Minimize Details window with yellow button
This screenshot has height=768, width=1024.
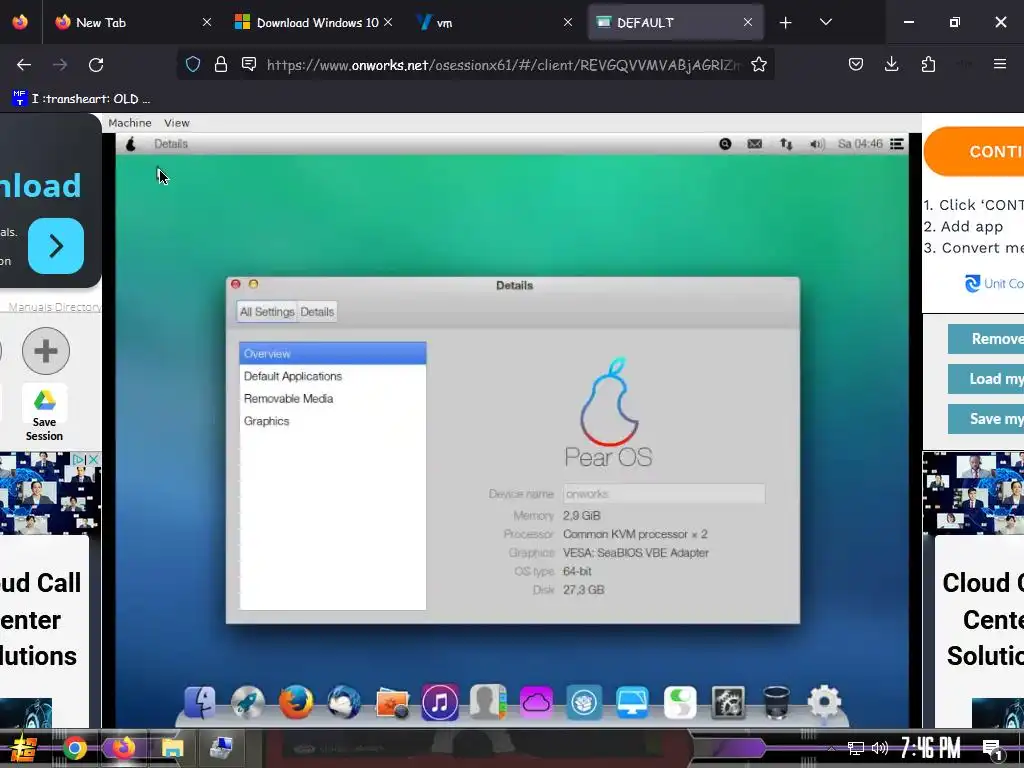tap(253, 284)
